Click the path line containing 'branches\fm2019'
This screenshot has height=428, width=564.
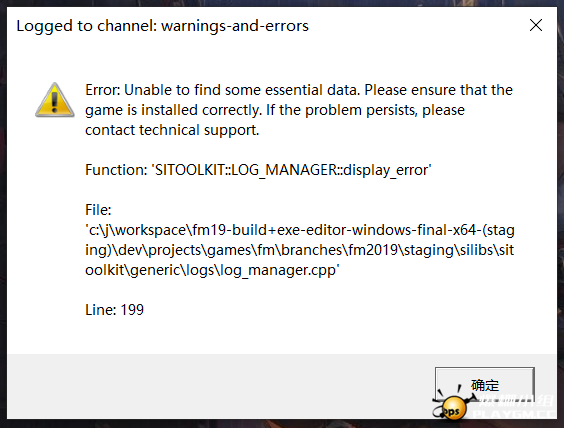(300, 250)
